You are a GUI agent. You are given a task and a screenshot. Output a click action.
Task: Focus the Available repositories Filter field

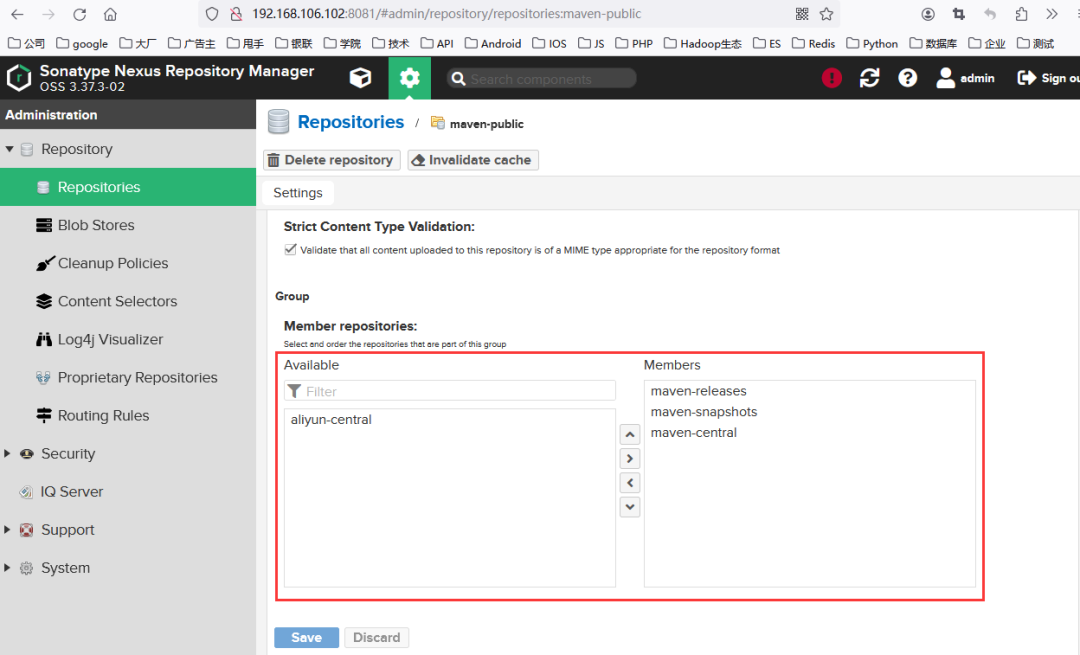click(x=450, y=391)
